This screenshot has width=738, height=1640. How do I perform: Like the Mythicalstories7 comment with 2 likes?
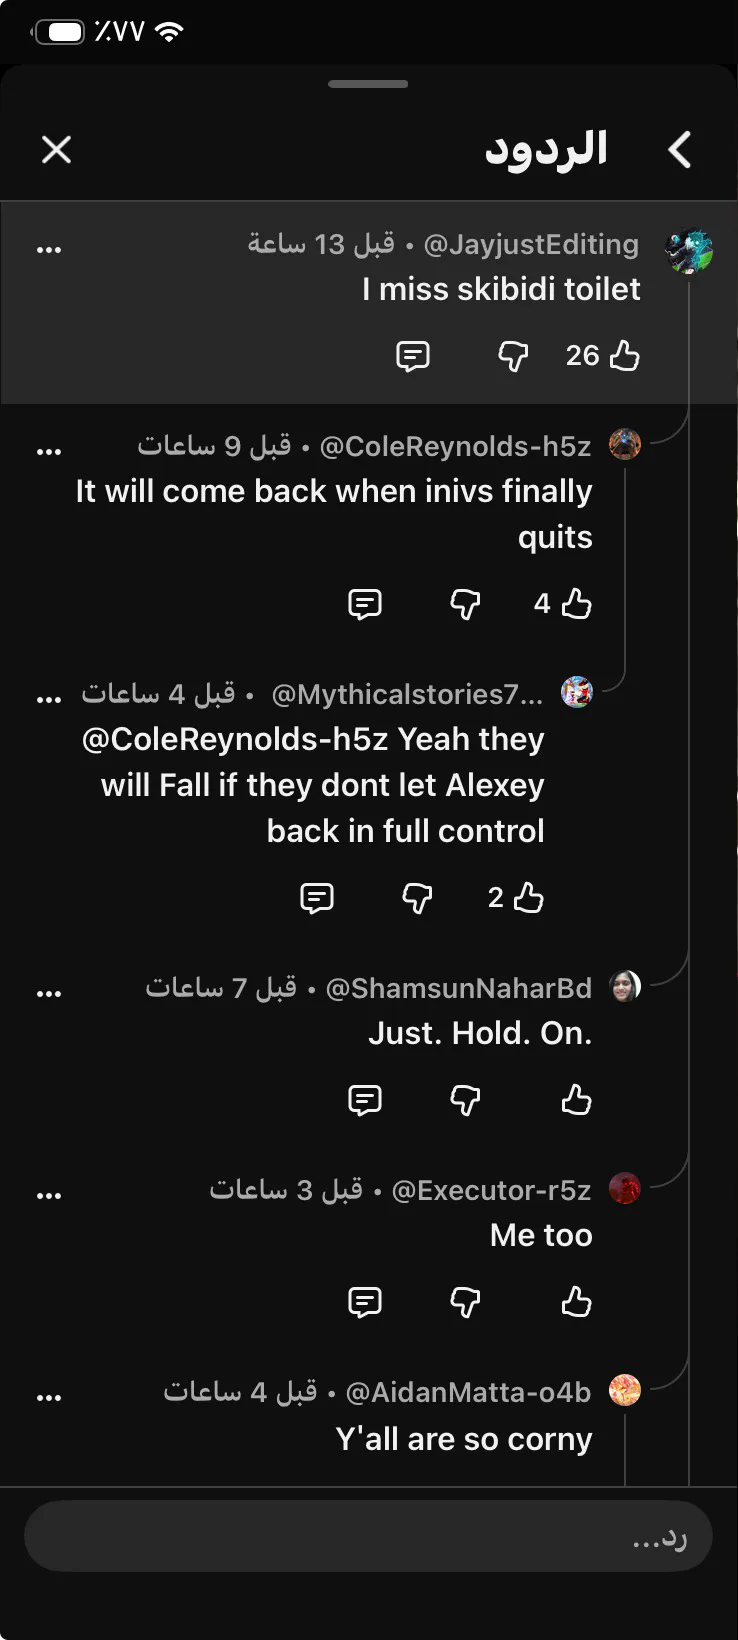point(528,897)
